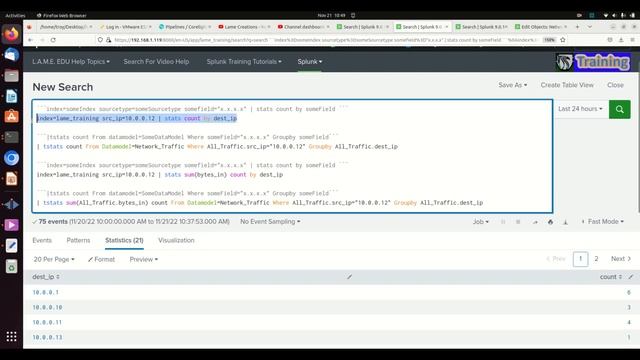The width and height of the screenshot is (640, 360).
Task: Open the Format options
Action: tap(101, 259)
